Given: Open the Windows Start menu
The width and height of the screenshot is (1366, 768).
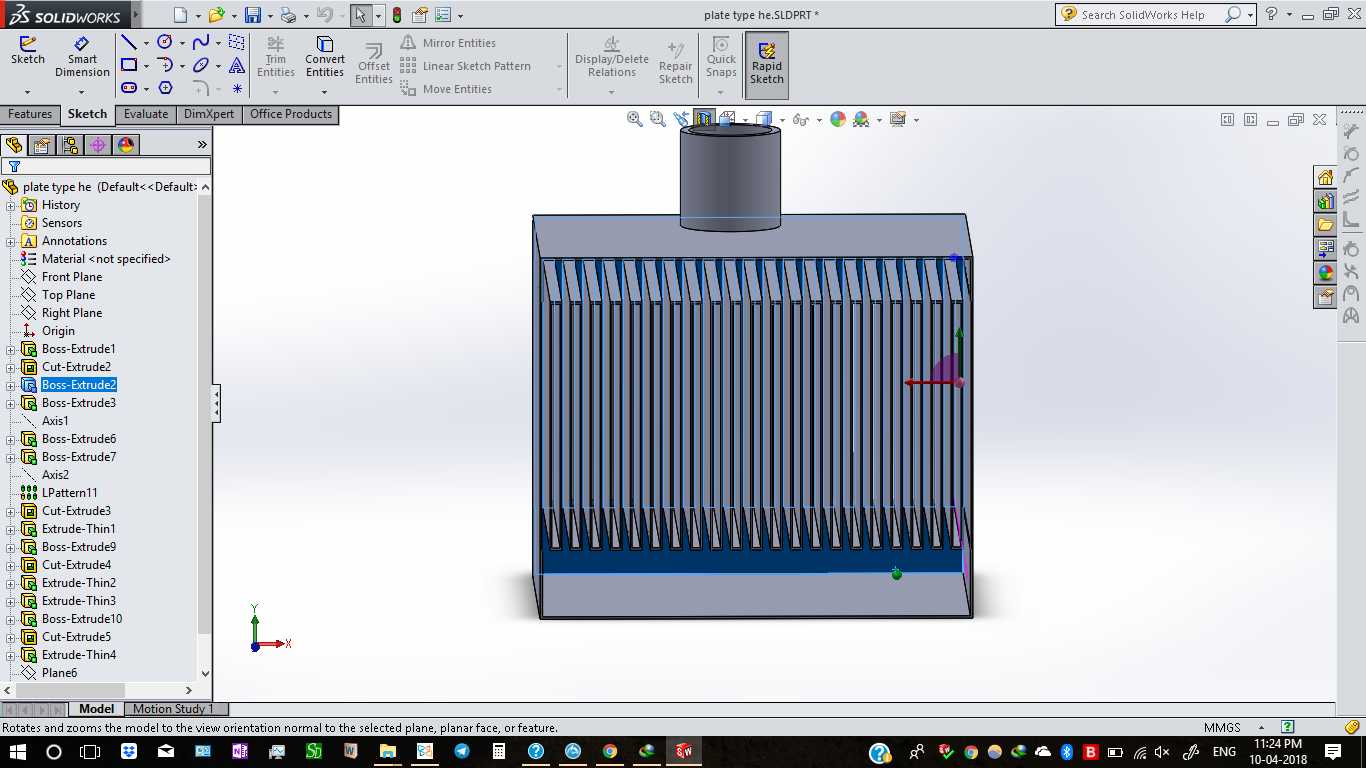Looking at the screenshot, I should pyautogui.click(x=18, y=751).
